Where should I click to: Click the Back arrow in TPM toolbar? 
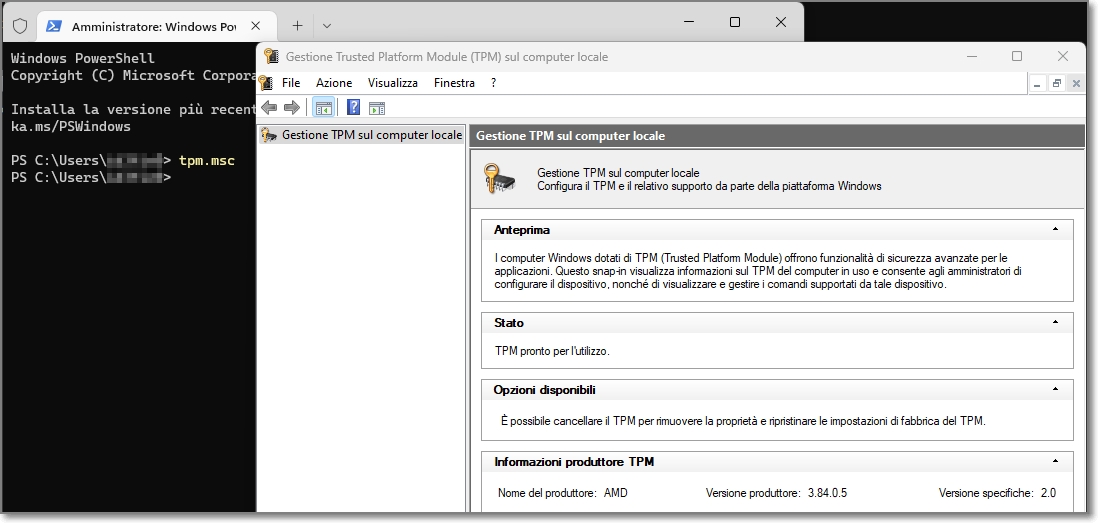tap(269, 107)
